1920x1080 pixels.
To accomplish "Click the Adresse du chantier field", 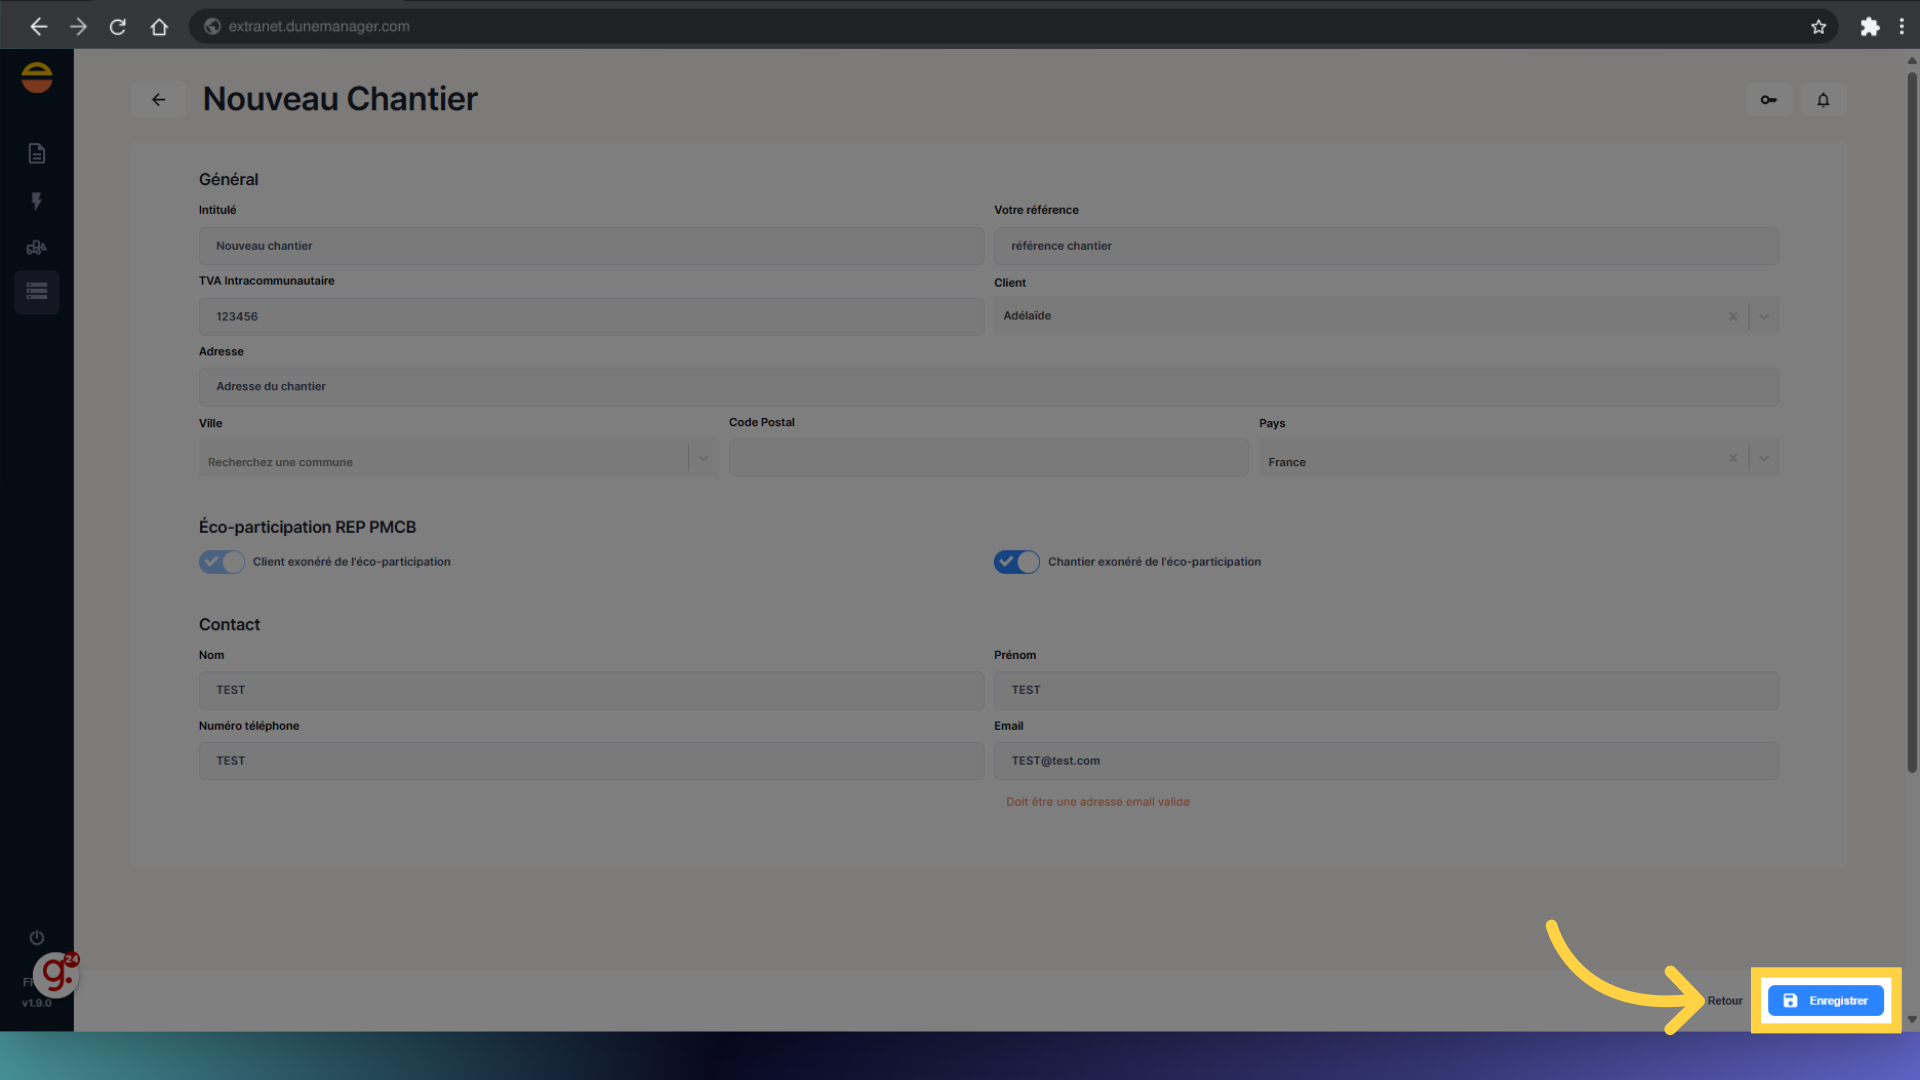I will tap(988, 387).
